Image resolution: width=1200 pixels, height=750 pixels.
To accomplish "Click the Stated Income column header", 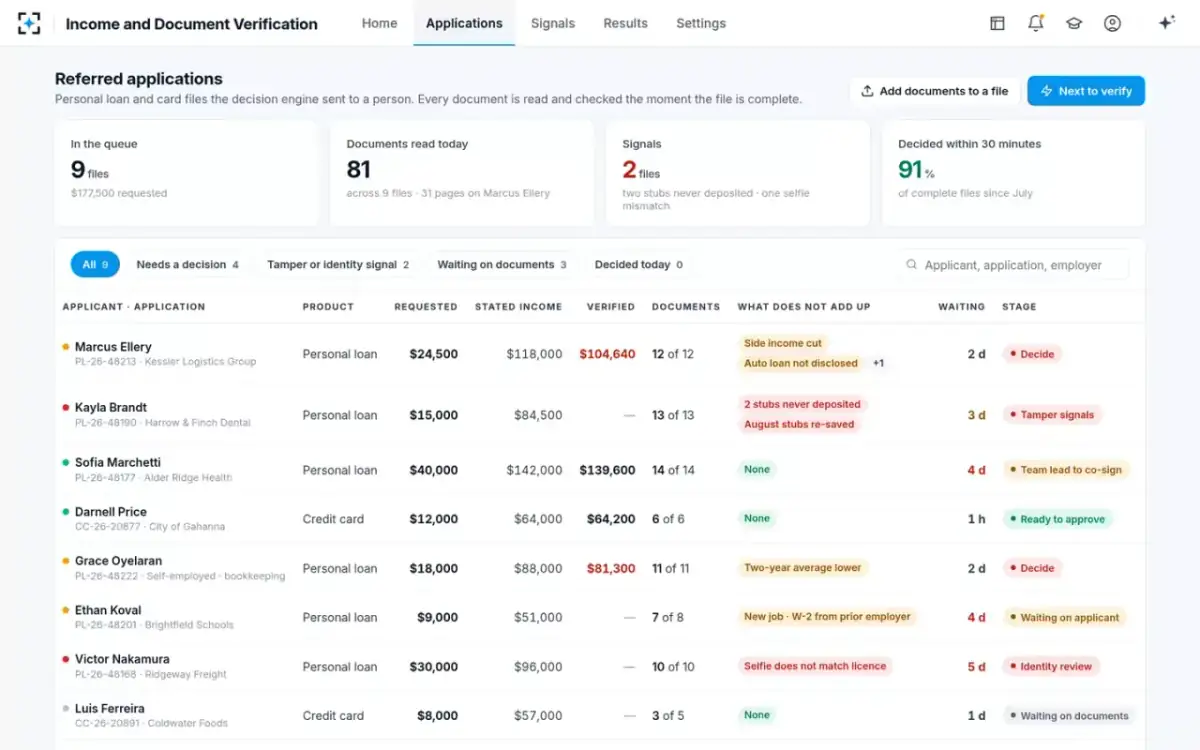I will click(x=518, y=307).
